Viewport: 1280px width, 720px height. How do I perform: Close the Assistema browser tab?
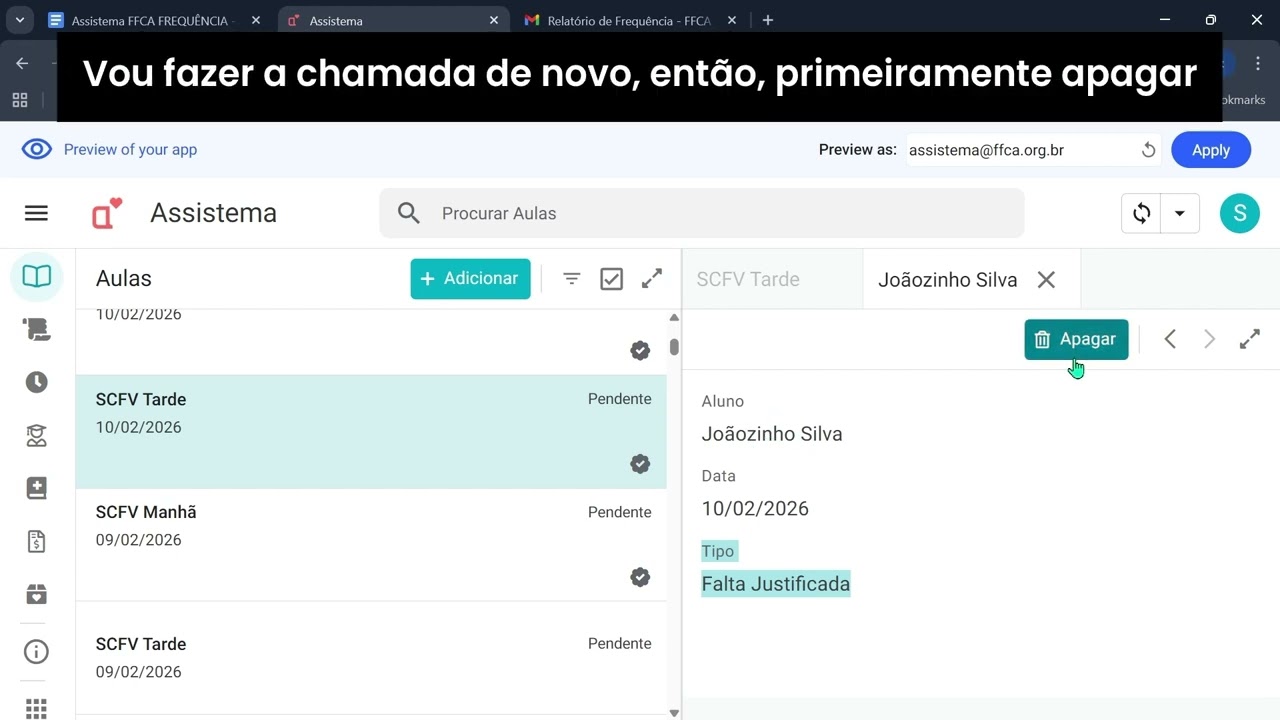click(x=494, y=20)
